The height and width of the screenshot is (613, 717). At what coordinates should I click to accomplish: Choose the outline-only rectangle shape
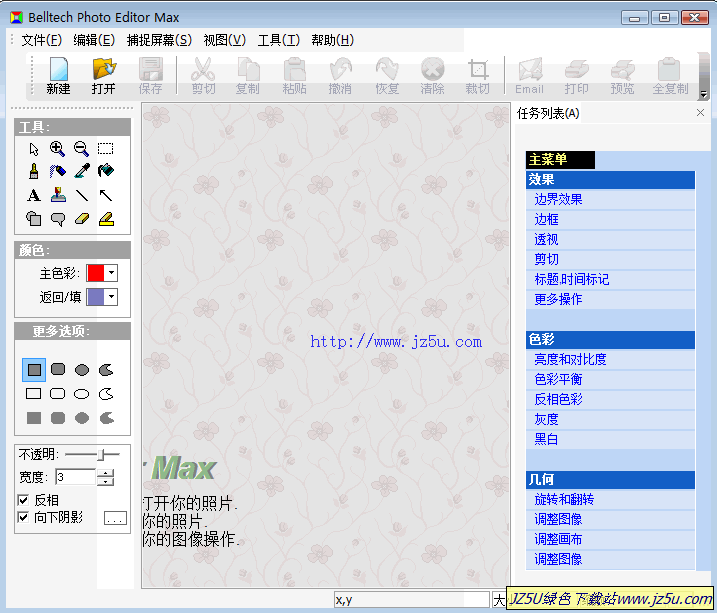pos(34,394)
